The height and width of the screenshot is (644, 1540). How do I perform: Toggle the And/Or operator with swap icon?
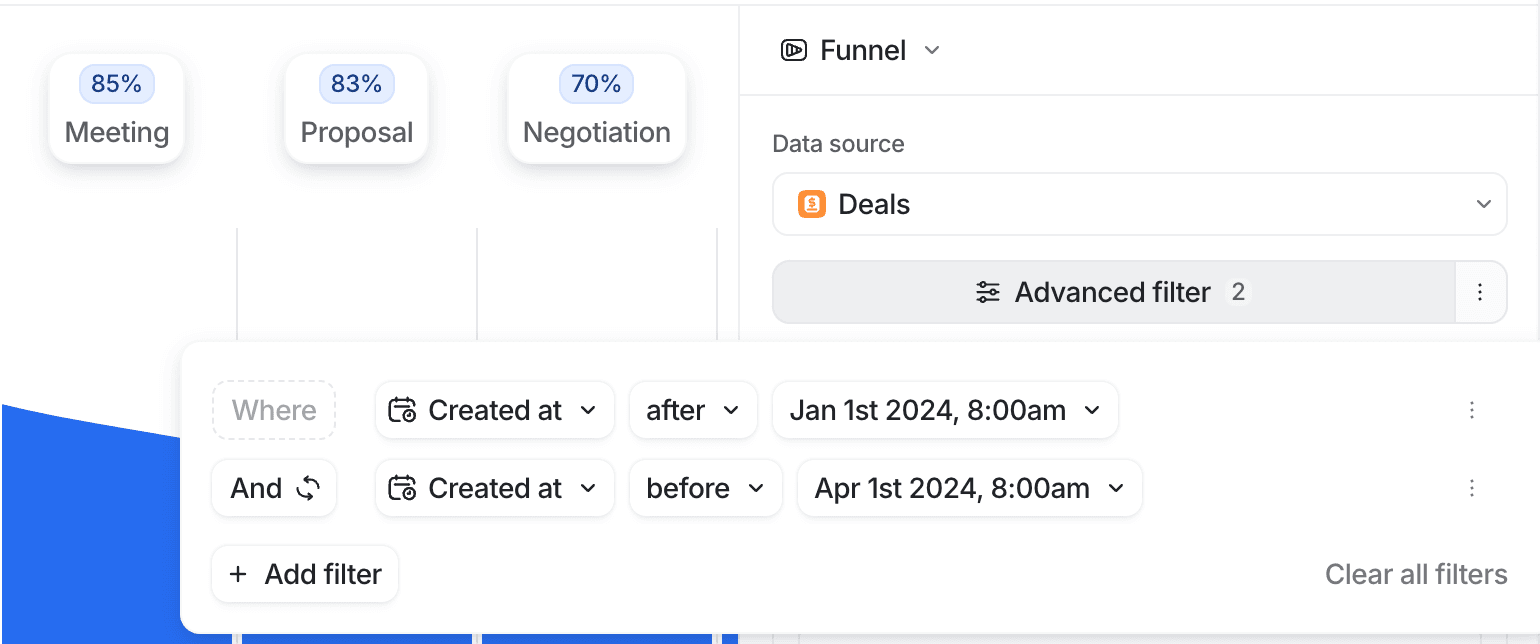[273, 488]
